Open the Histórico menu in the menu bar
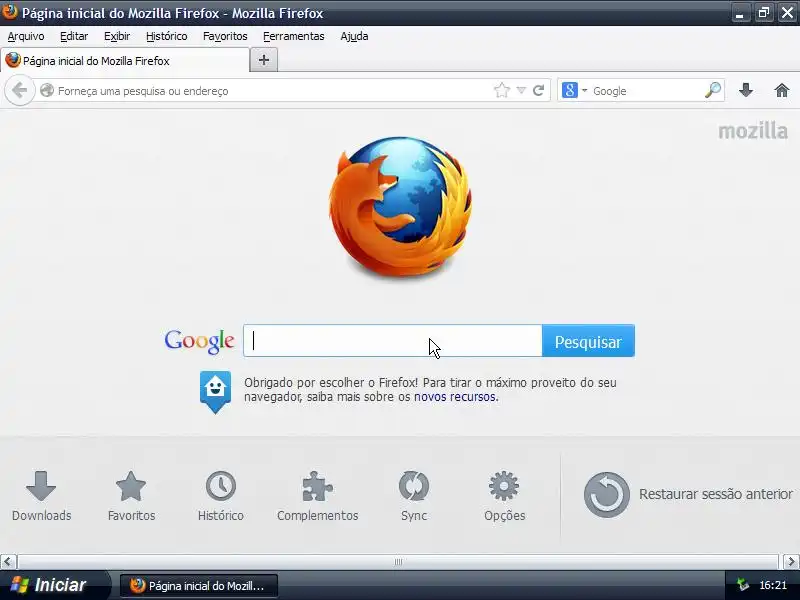The width and height of the screenshot is (800, 600). pyautogui.click(x=166, y=36)
